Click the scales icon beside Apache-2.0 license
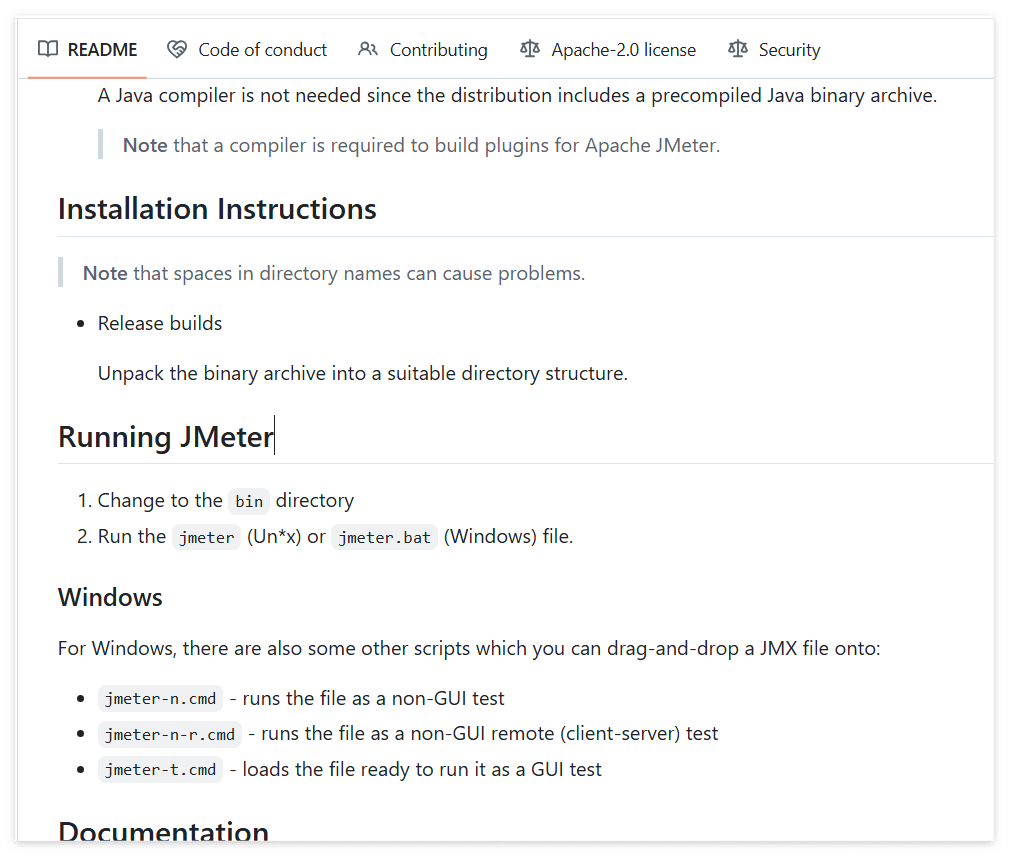Image resolution: width=1009 pixels, height=856 pixels. tap(530, 49)
